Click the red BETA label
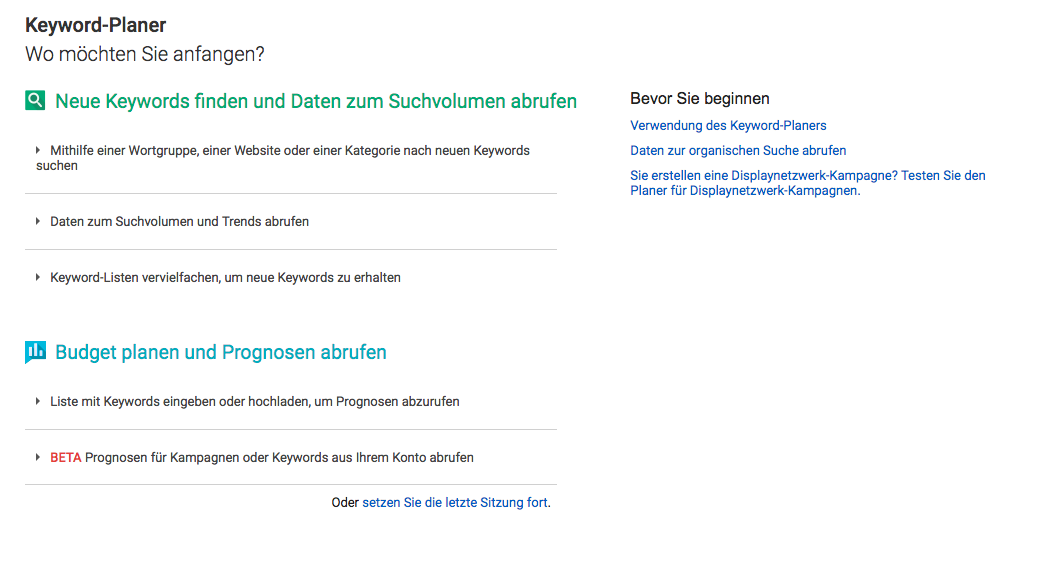Viewport: 1062px width, 578px height. tap(66, 457)
